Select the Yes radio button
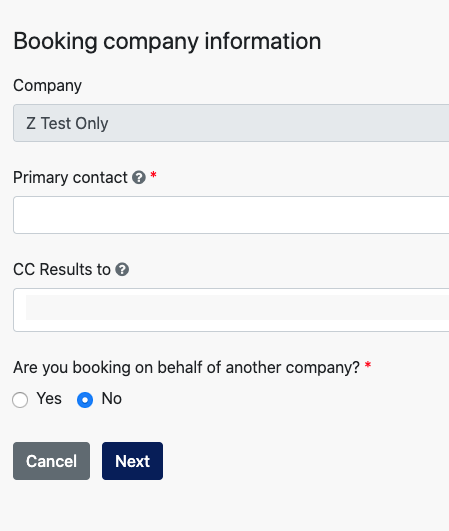 tap(20, 400)
